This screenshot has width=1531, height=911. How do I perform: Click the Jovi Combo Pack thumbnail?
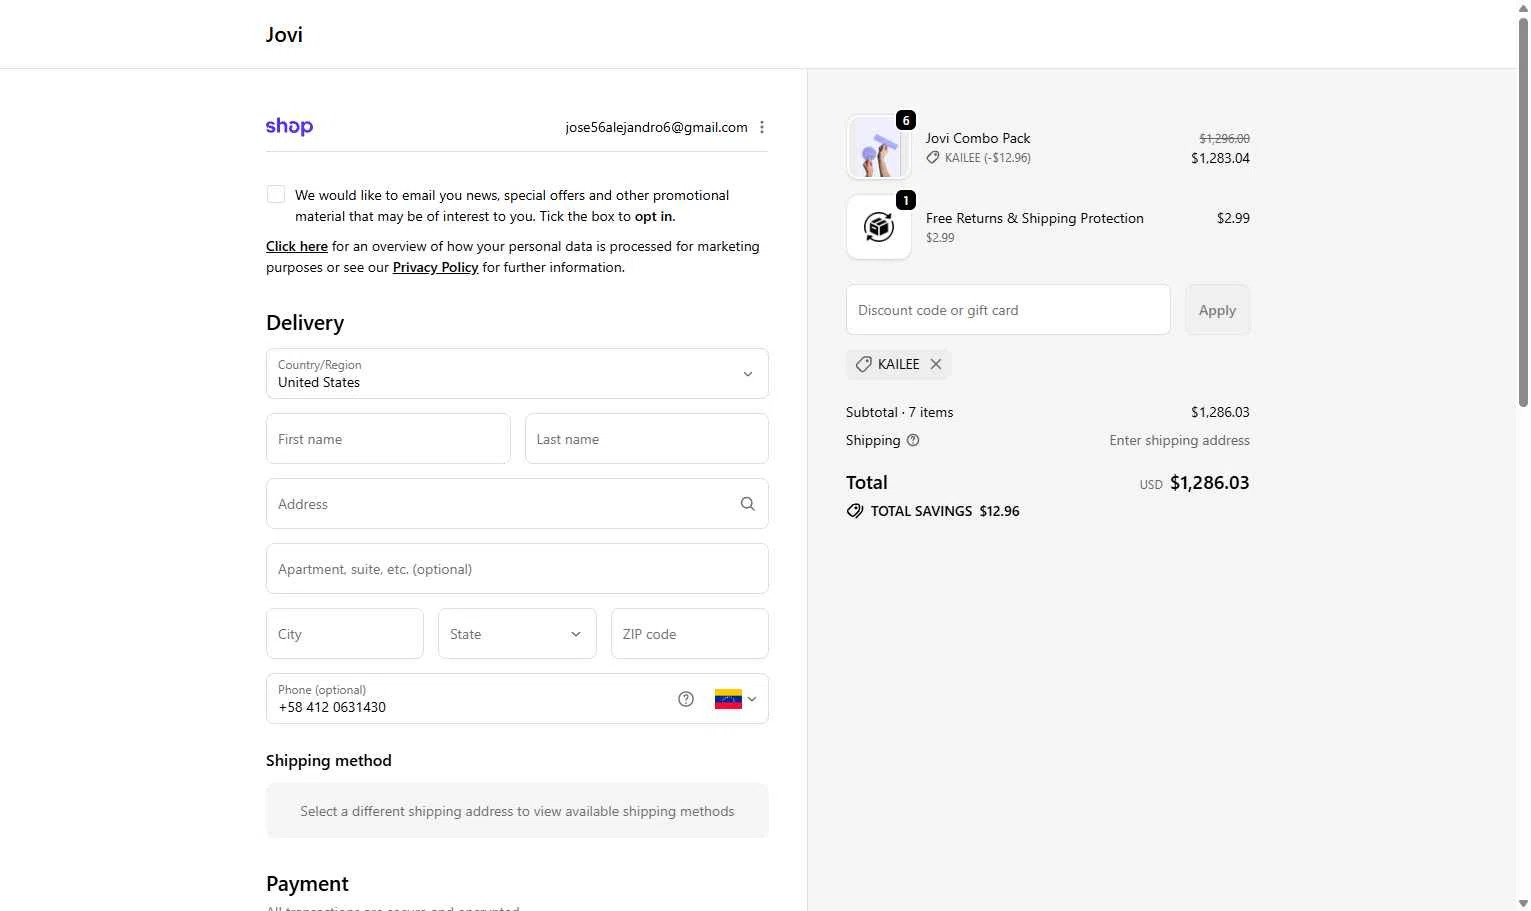[879, 147]
